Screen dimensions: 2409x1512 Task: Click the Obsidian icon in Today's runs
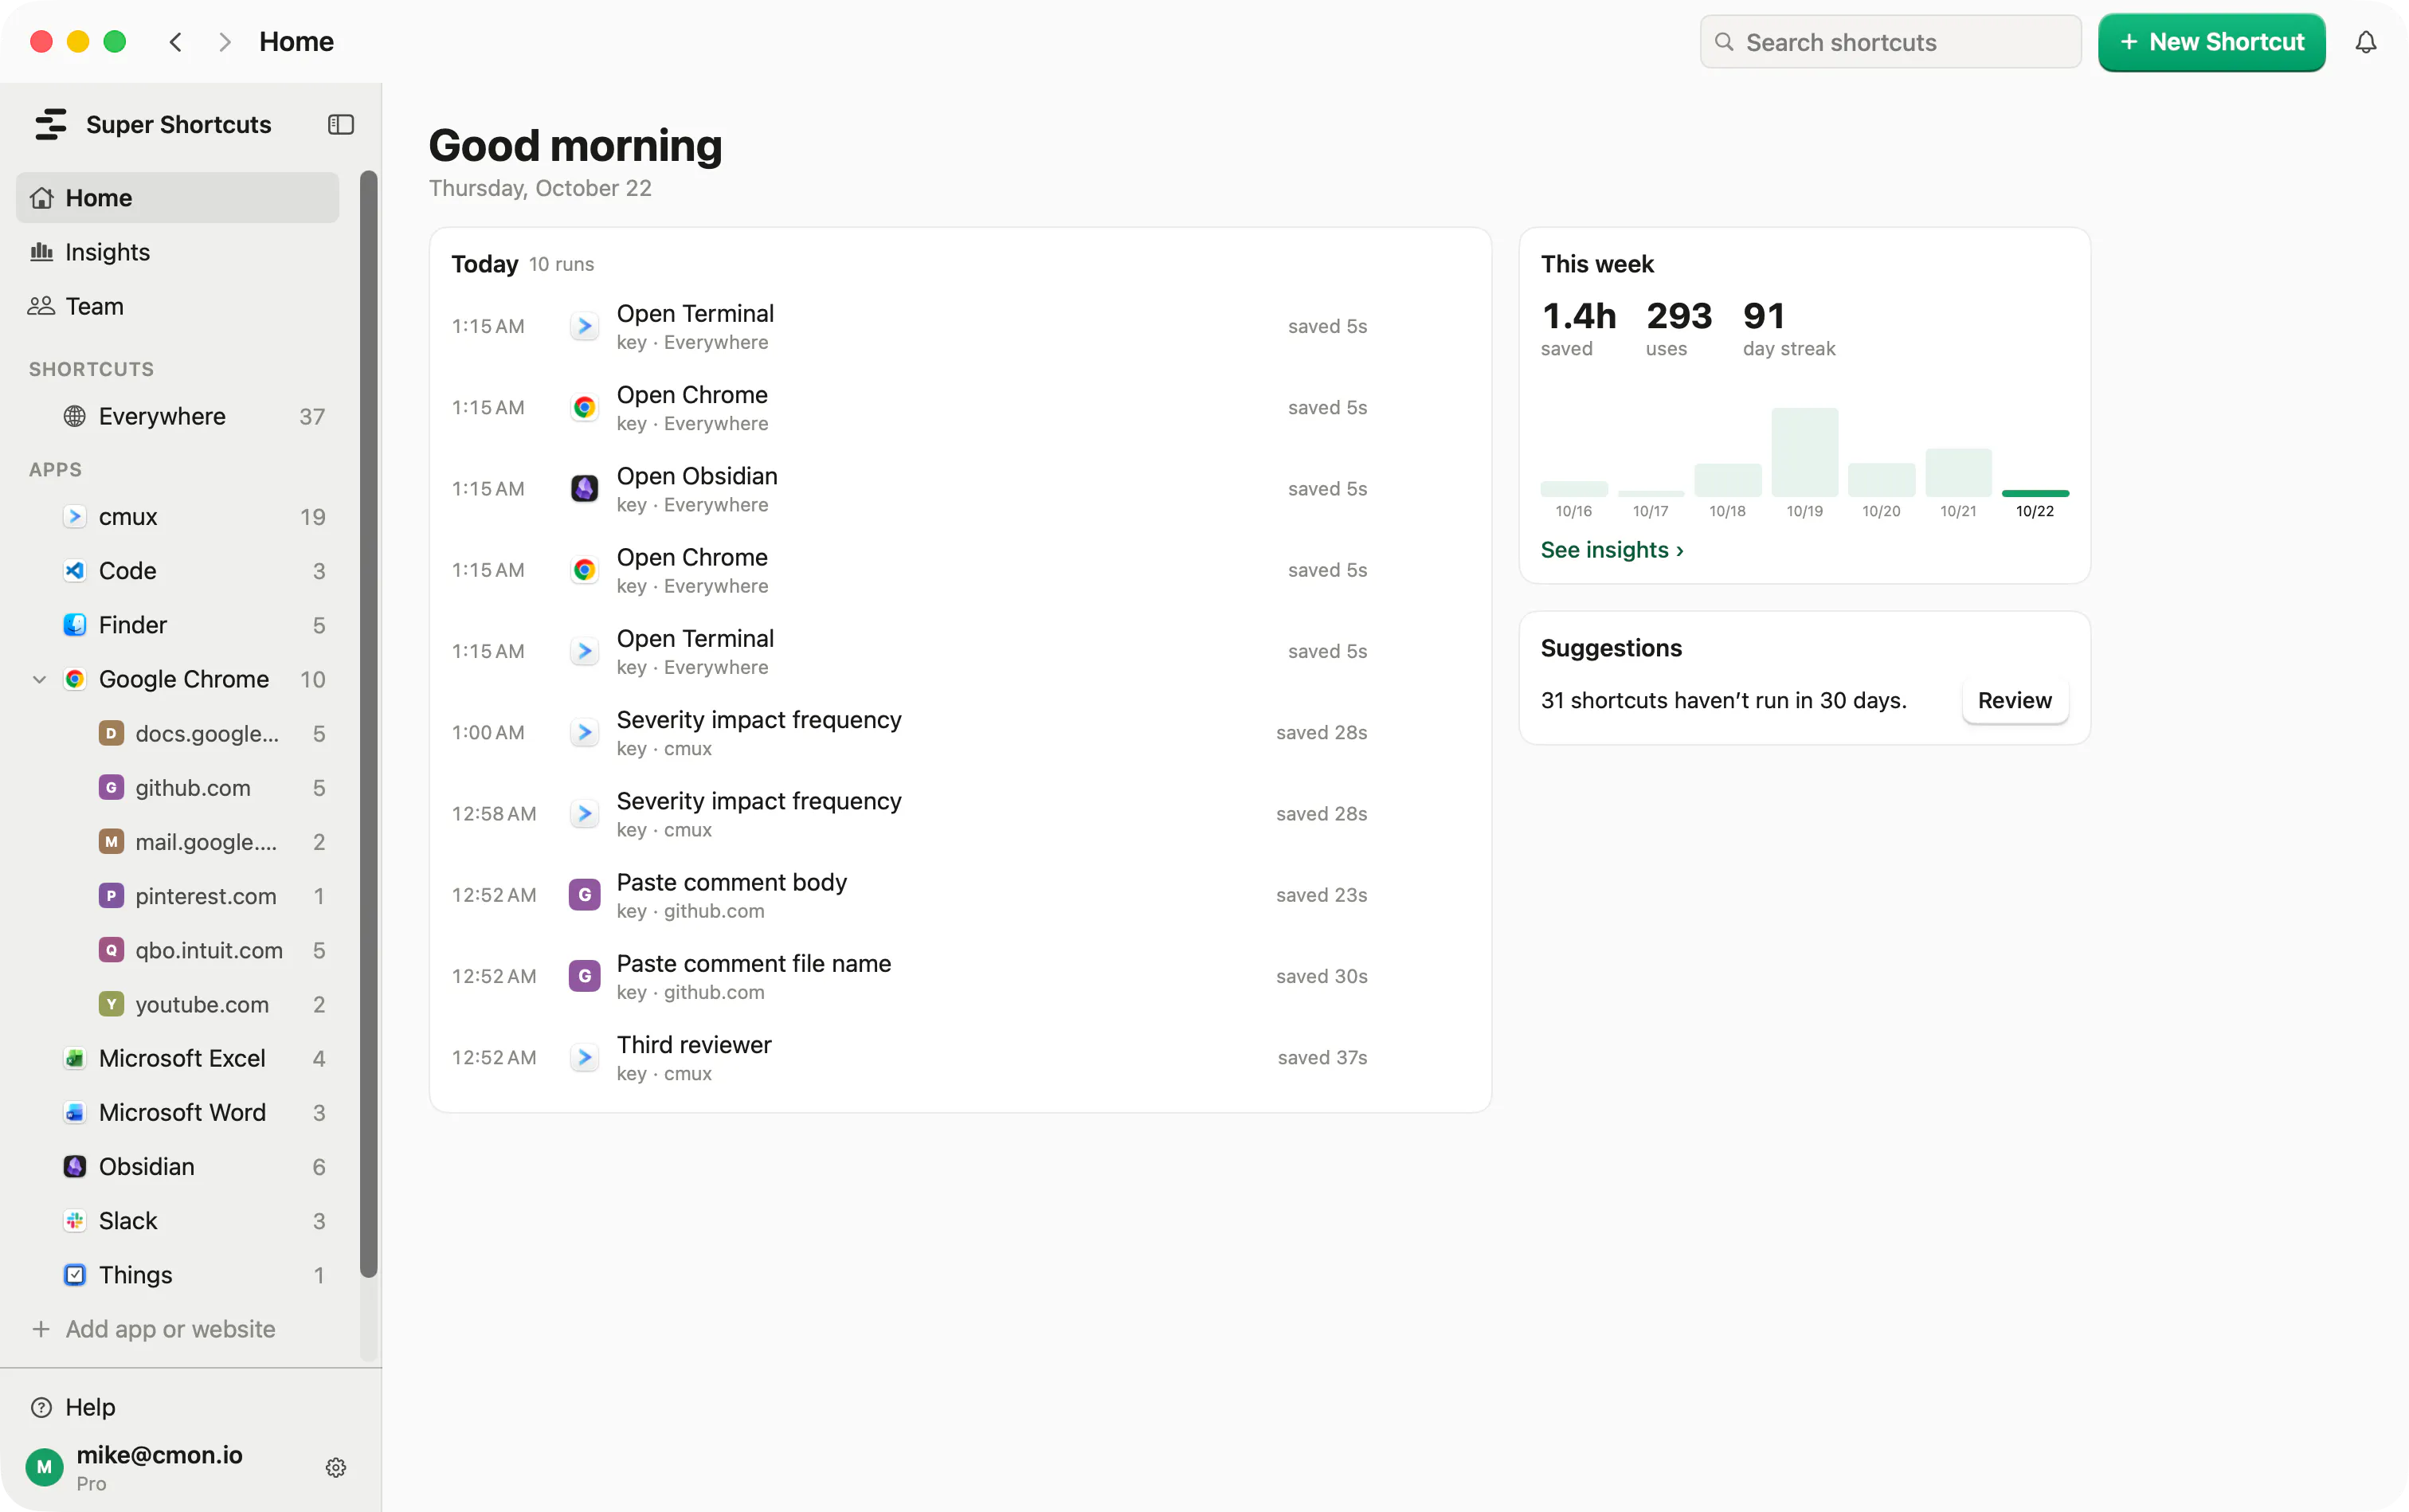(x=584, y=489)
